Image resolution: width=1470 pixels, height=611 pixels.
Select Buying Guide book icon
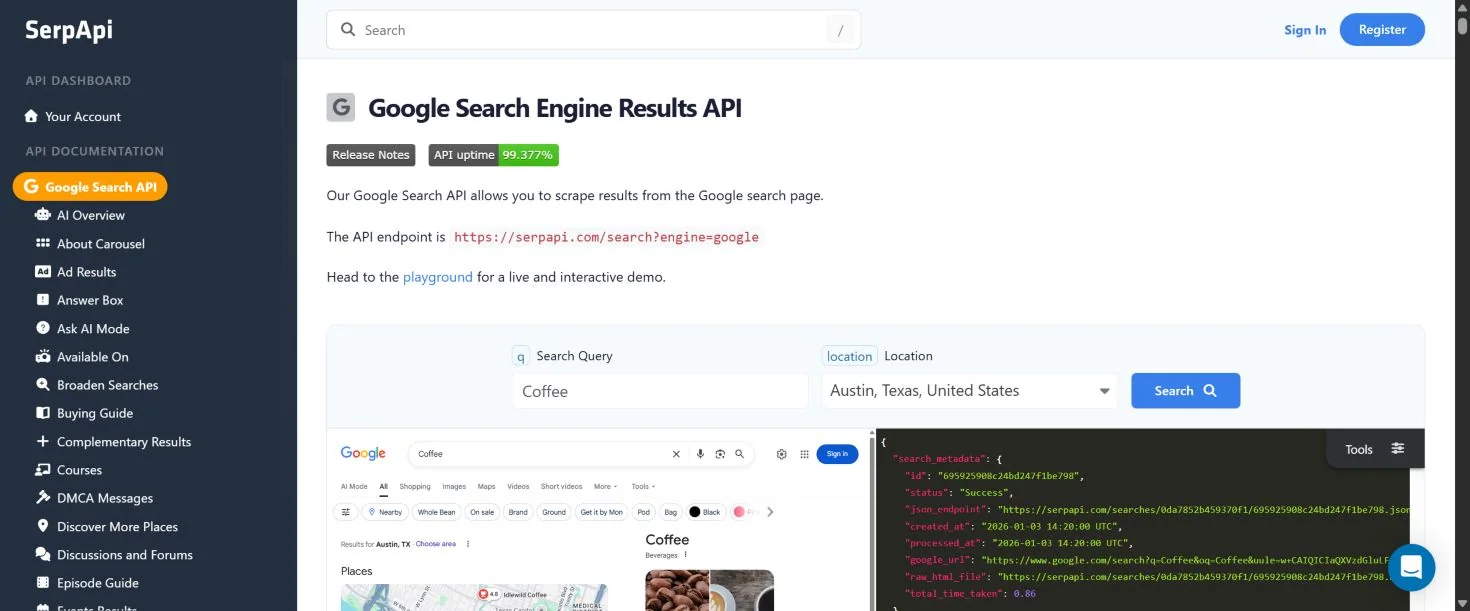click(43, 413)
